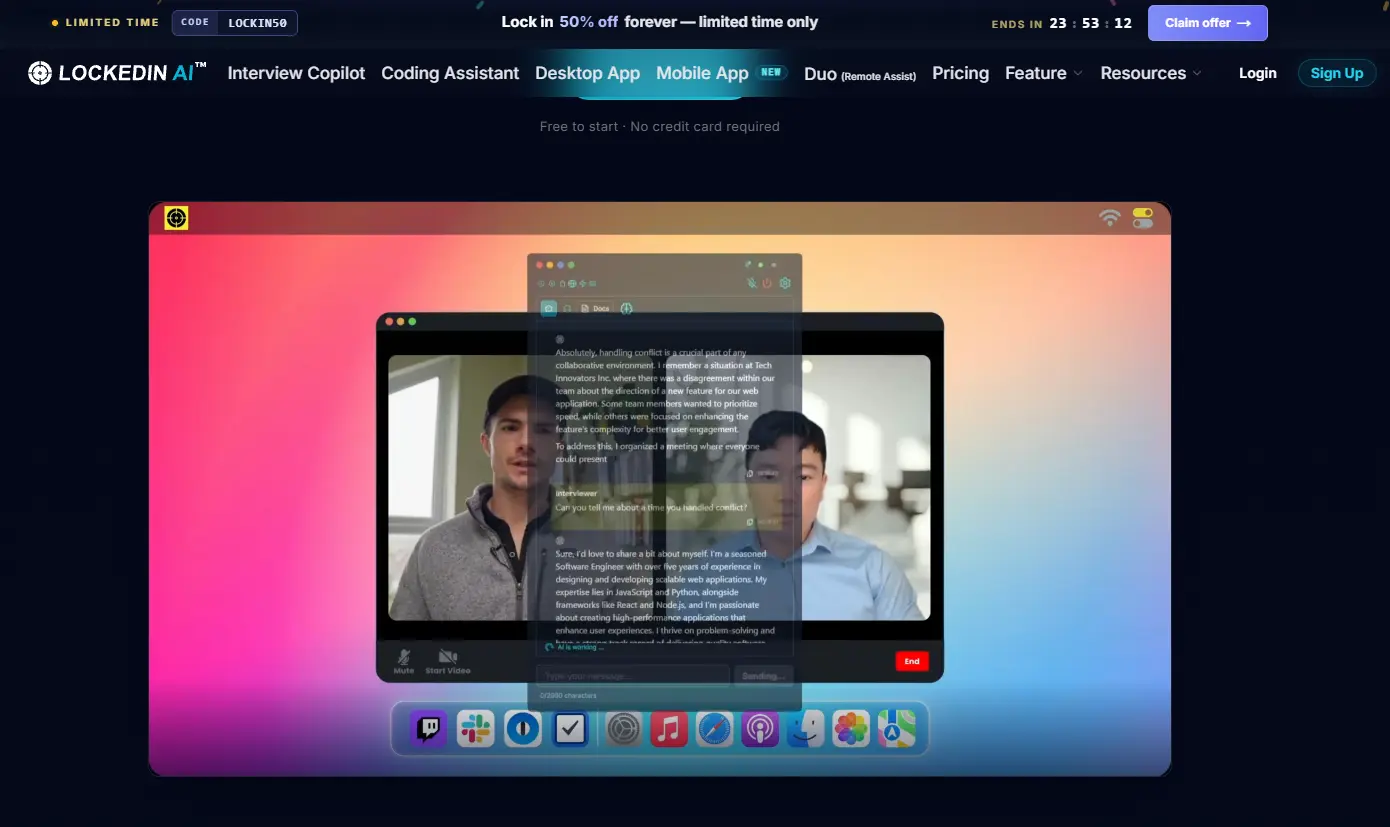Image resolution: width=1390 pixels, height=827 pixels.
Task: Open Photos from the dock
Action: tap(851, 729)
